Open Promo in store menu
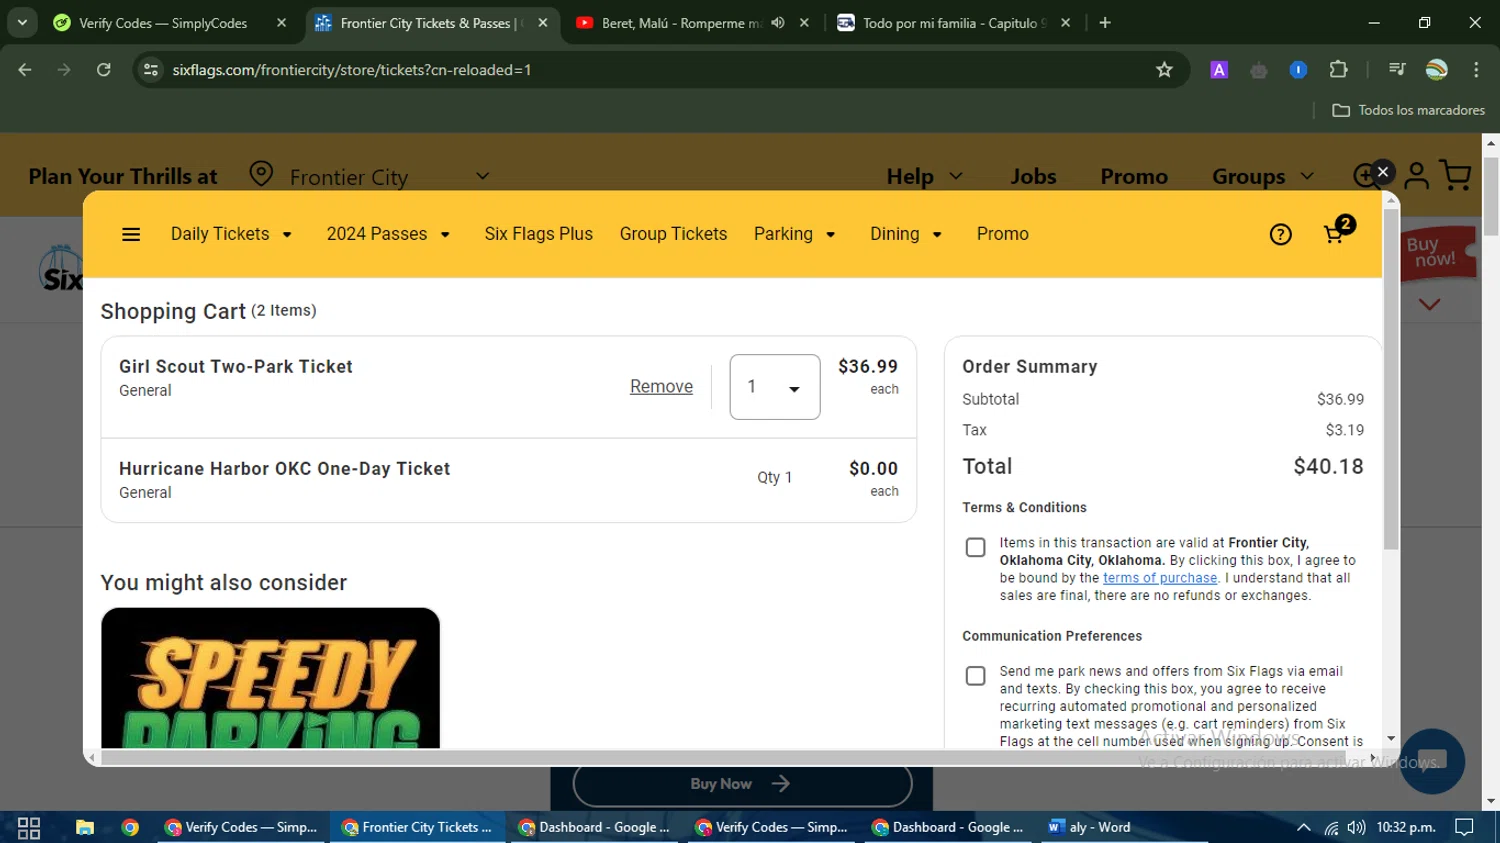The height and width of the screenshot is (843, 1500). pos(1002,234)
